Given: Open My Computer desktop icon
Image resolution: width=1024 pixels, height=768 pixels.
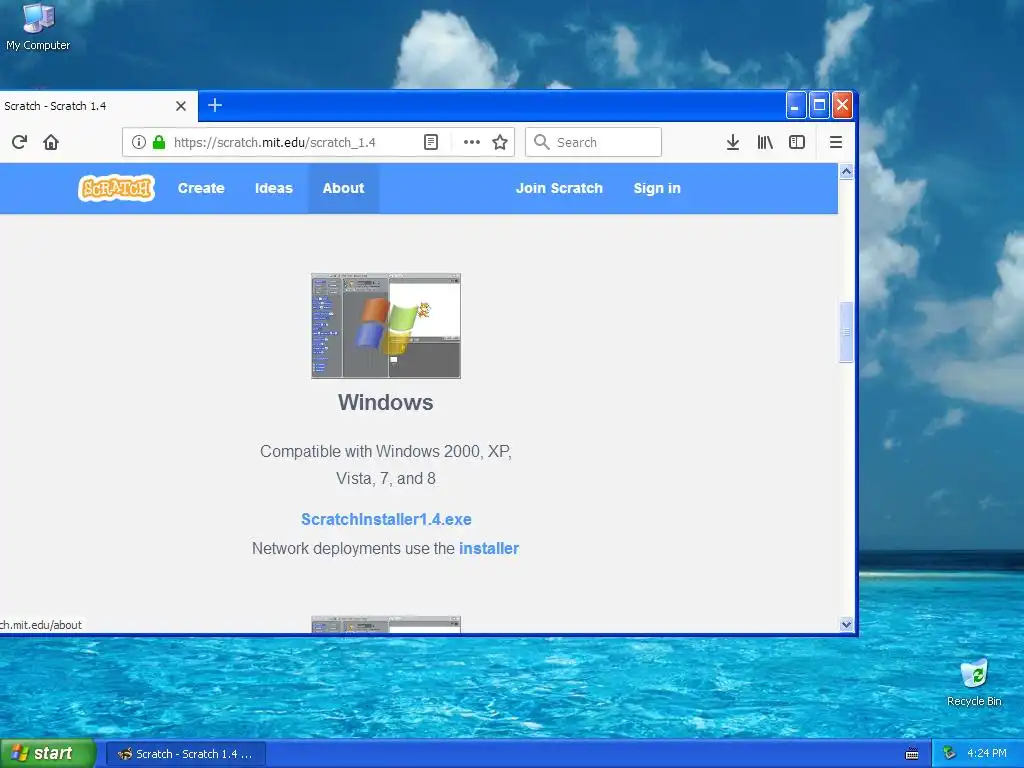Looking at the screenshot, I should [38, 27].
